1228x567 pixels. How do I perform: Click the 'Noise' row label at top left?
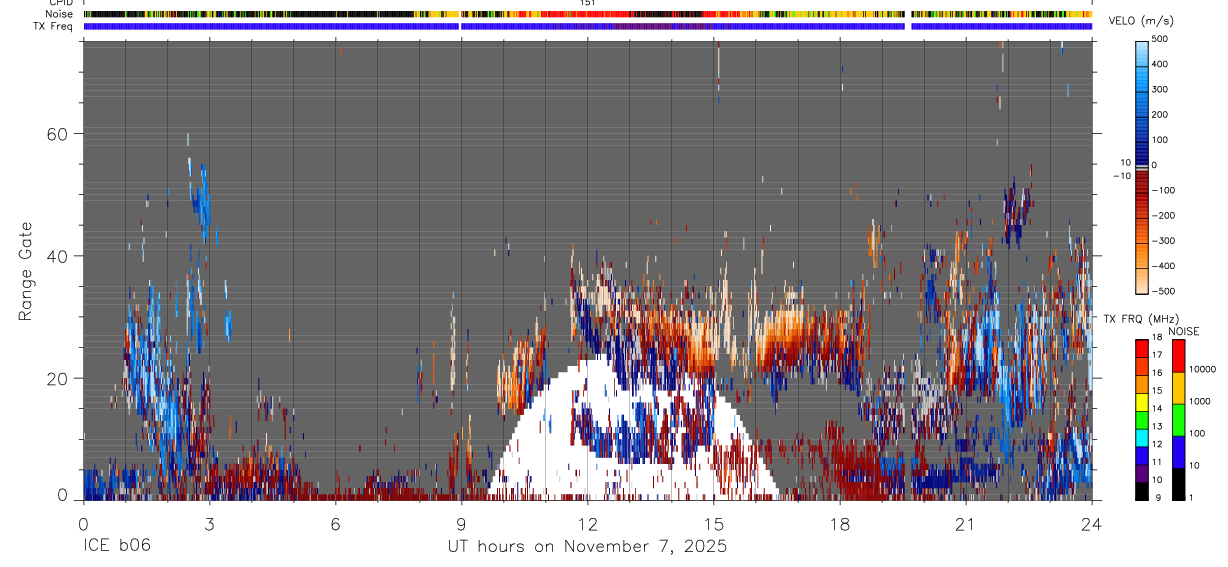(60, 14)
